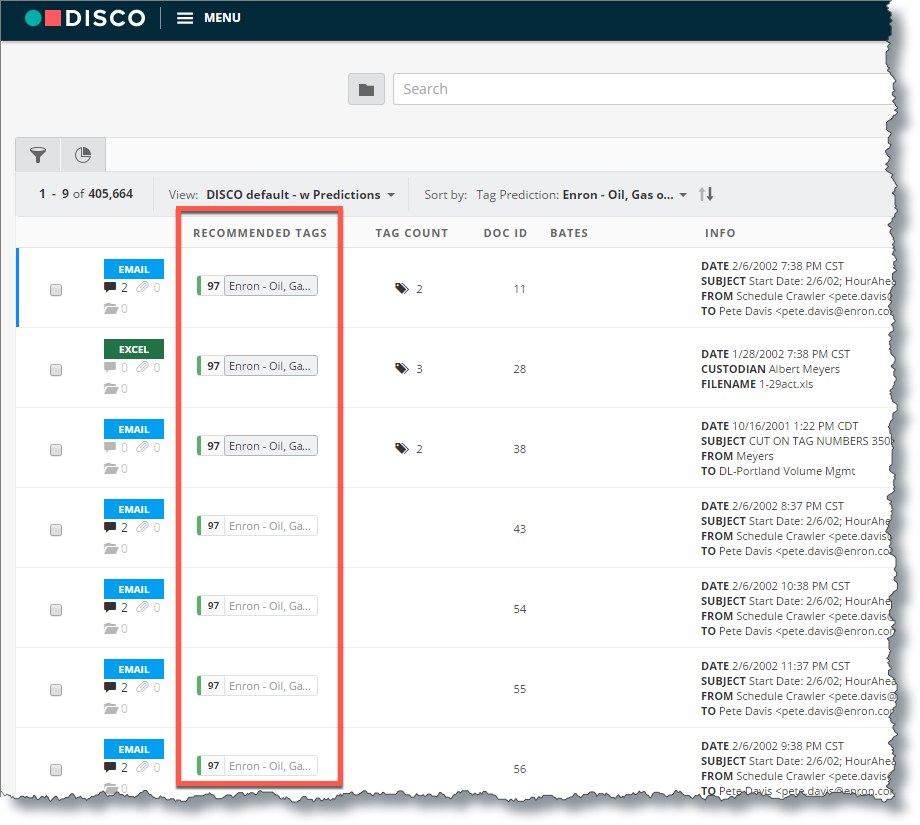Apply recommended Enron tag on document 54
Image resolution: width=920 pixels, height=825 pixels.
(x=270, y=606)
